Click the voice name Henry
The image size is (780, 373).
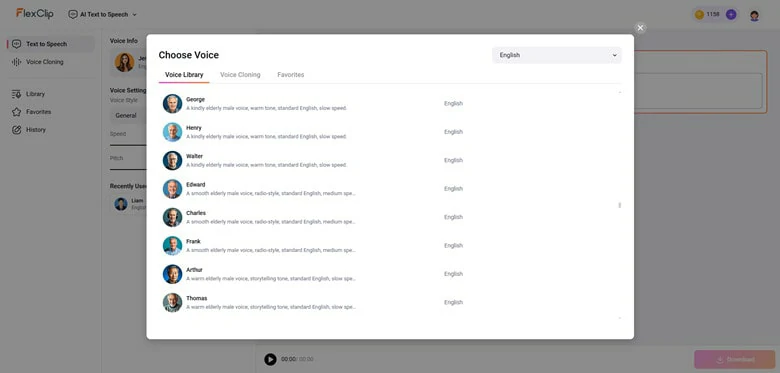click(194, 128)
